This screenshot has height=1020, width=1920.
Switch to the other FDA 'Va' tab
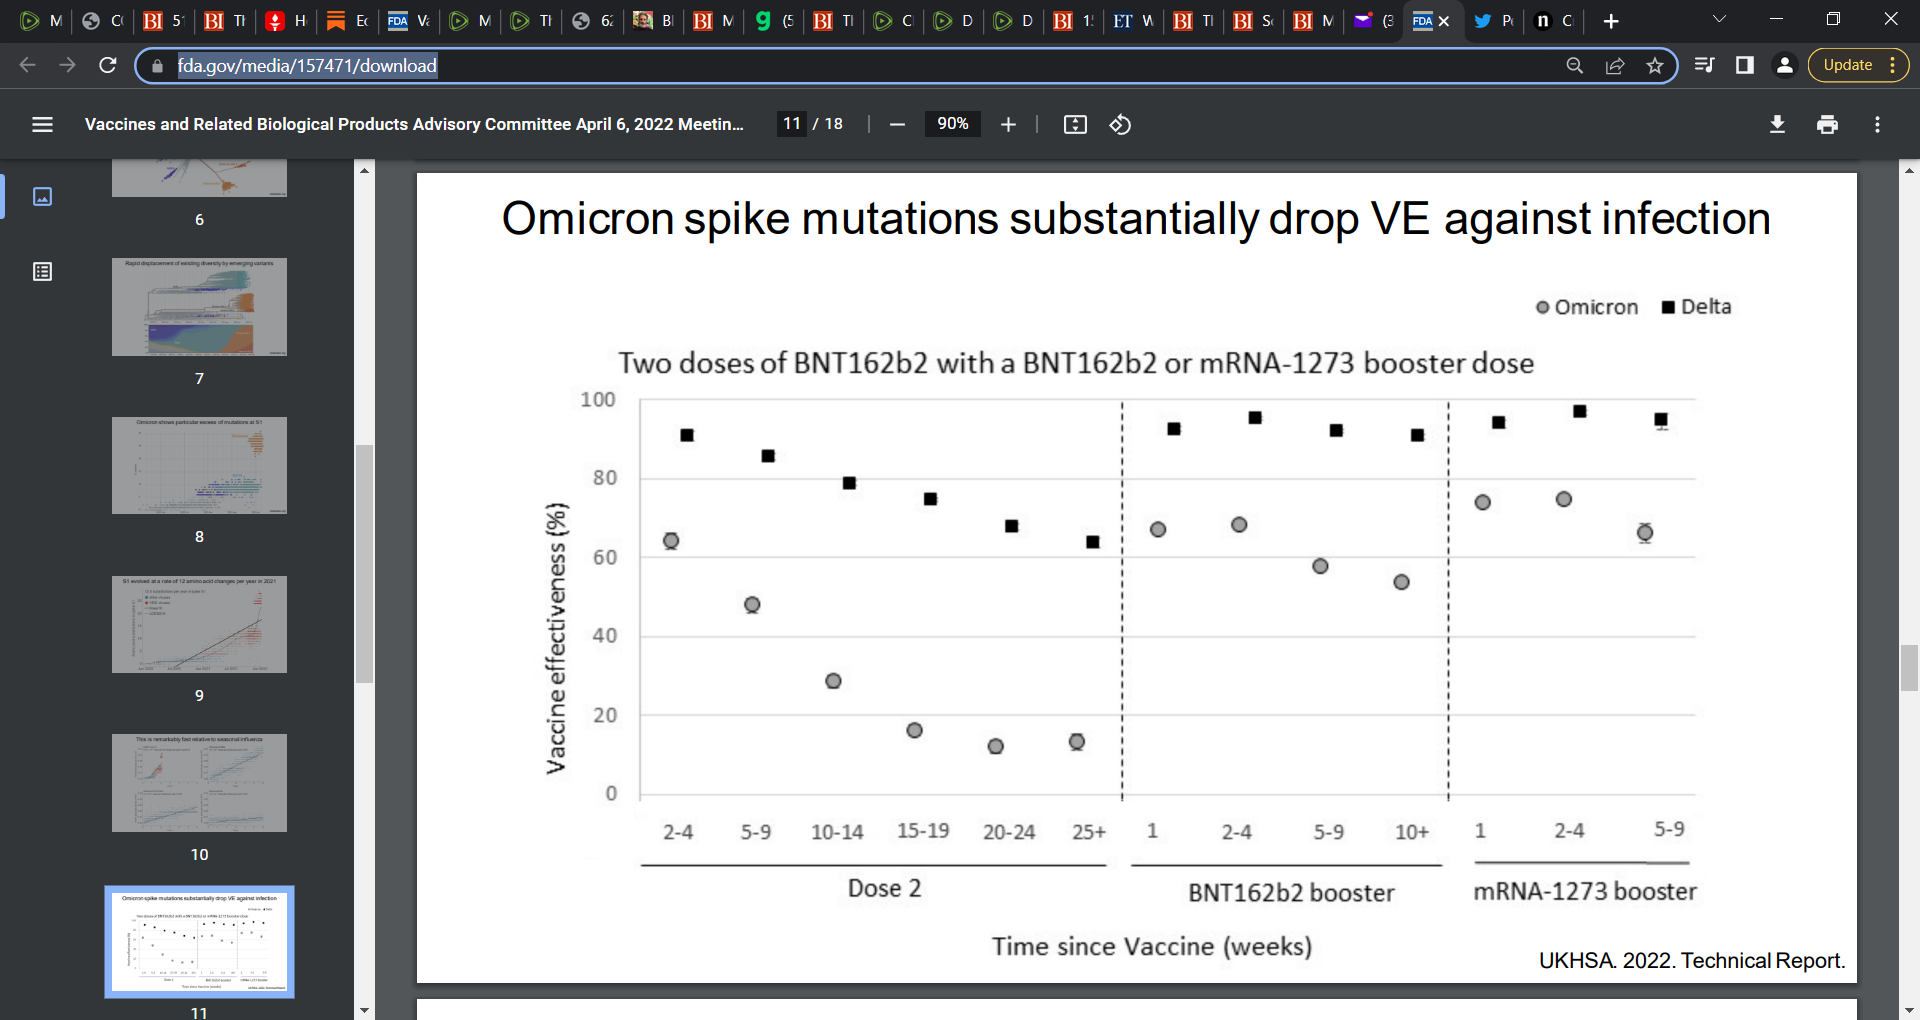(x=409, y=21)
